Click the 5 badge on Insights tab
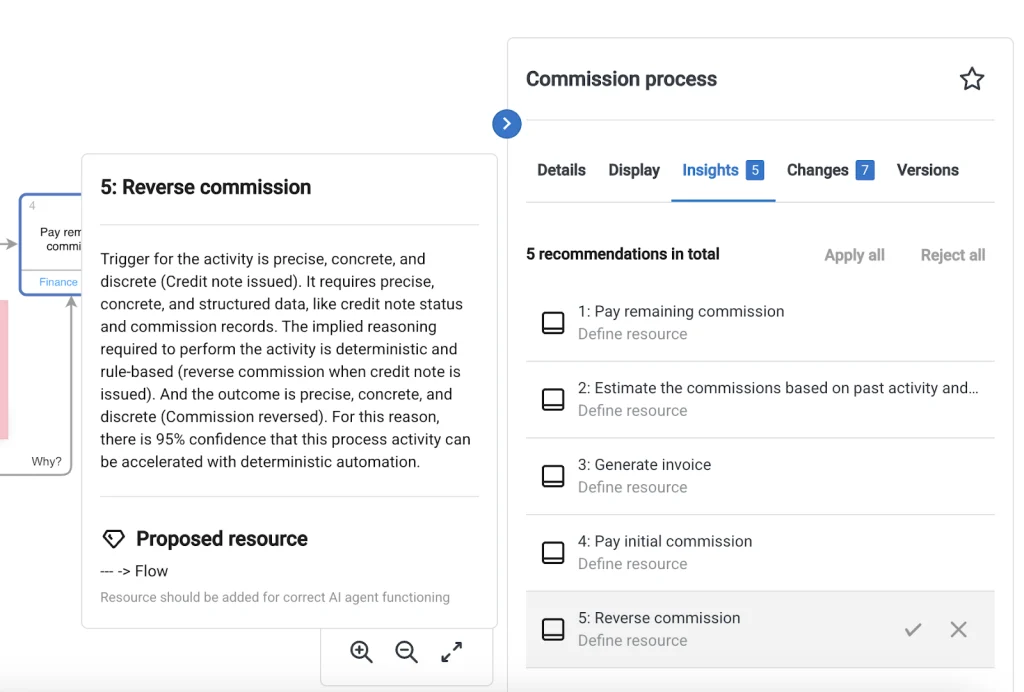This screenshot has width=1024, height=692. point(755,170)
